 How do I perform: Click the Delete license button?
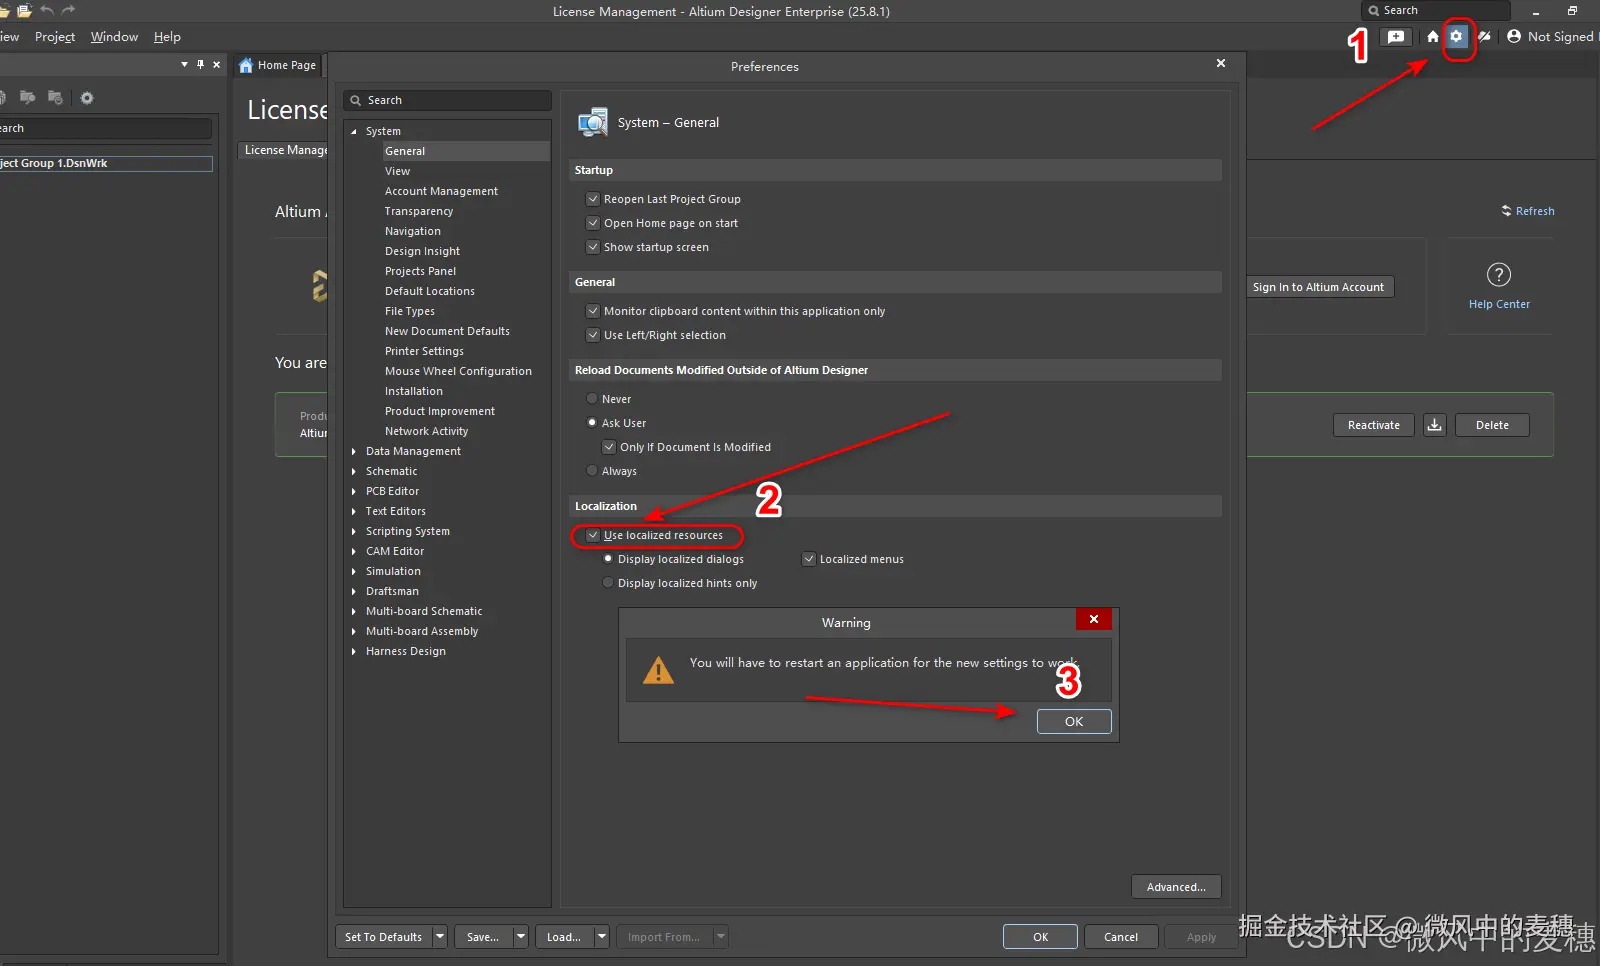coord(1492,425)
